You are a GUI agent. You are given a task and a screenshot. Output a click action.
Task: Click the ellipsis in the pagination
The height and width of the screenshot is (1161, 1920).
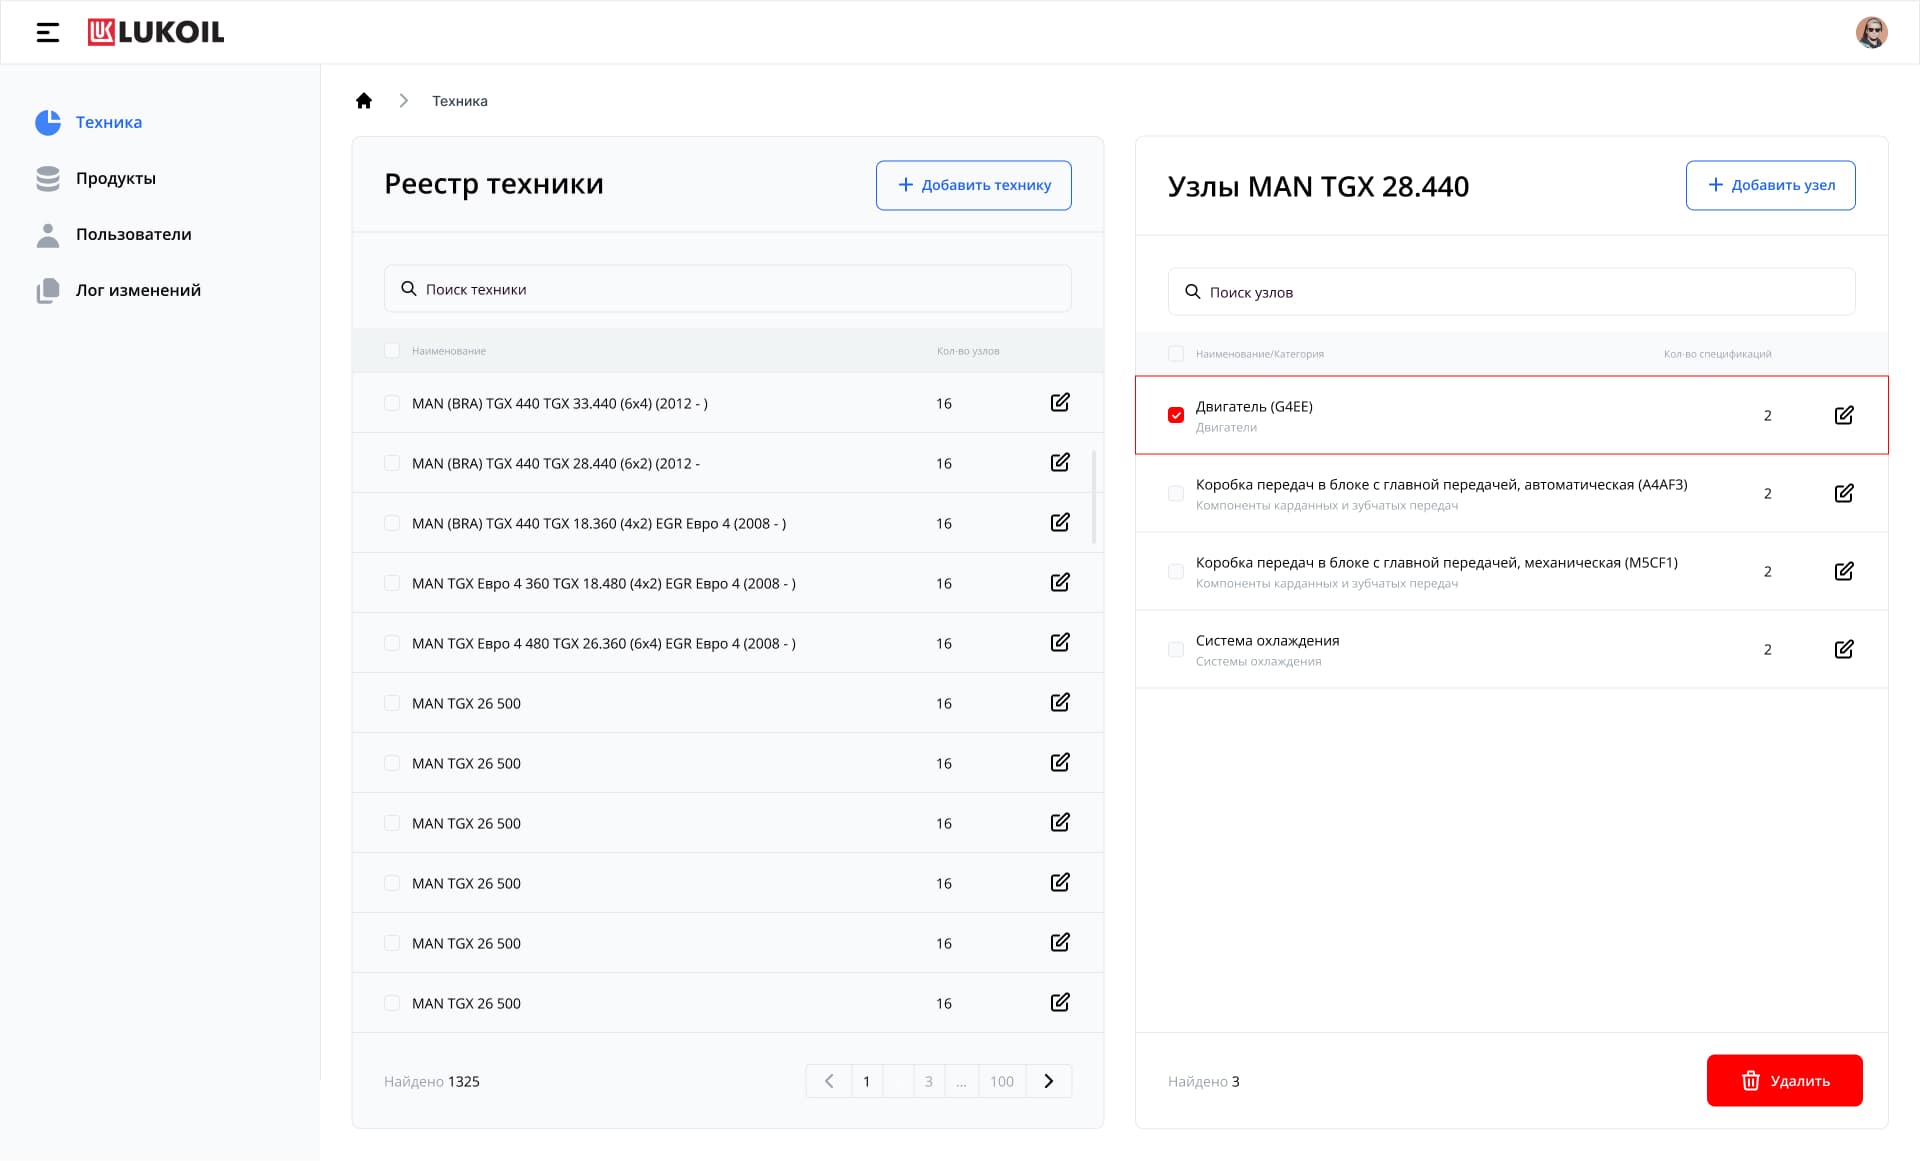pos(961,1081)
